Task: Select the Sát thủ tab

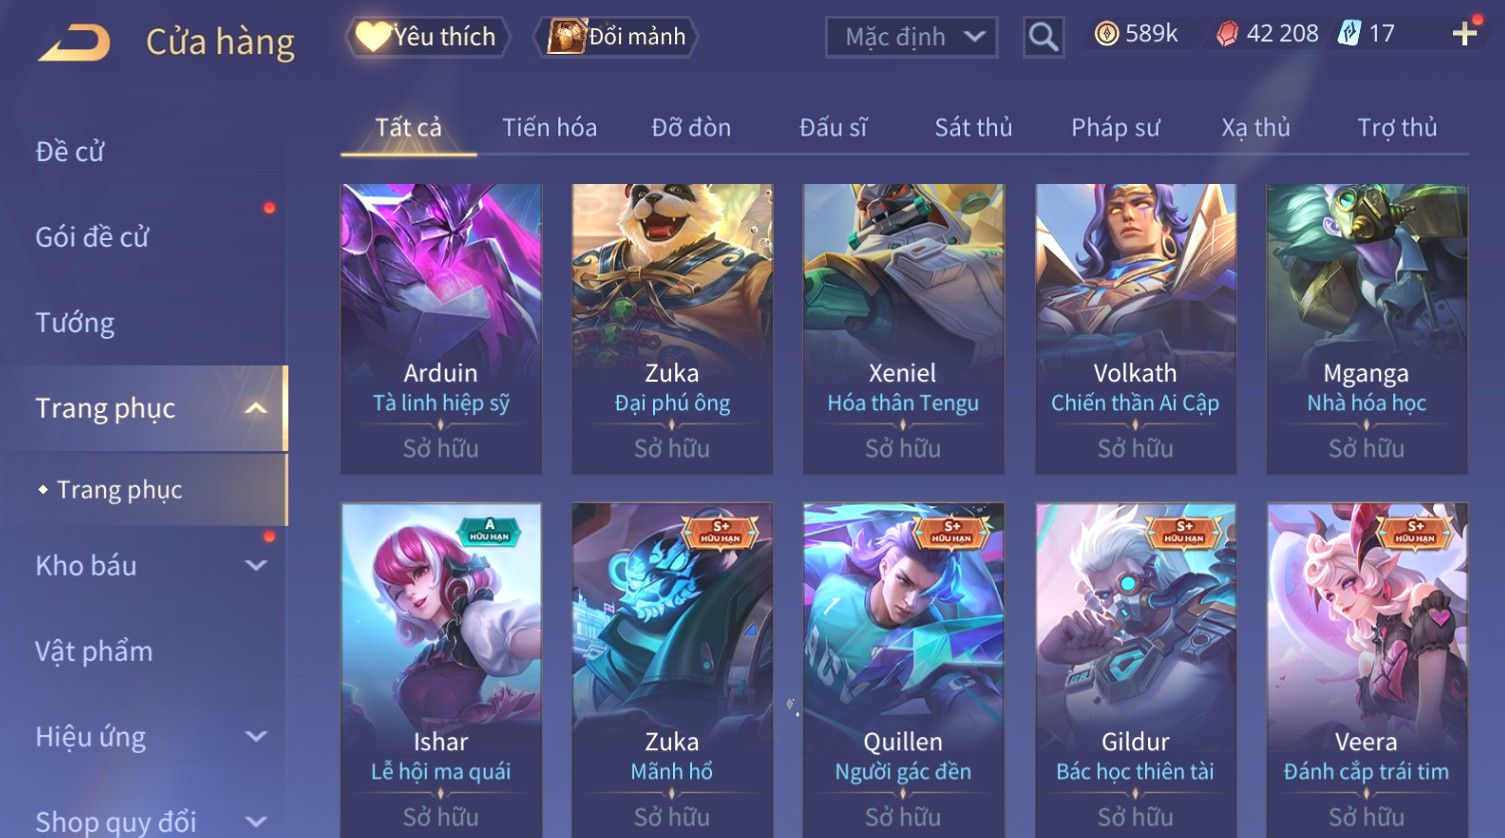Action: (x=973, y=128)
